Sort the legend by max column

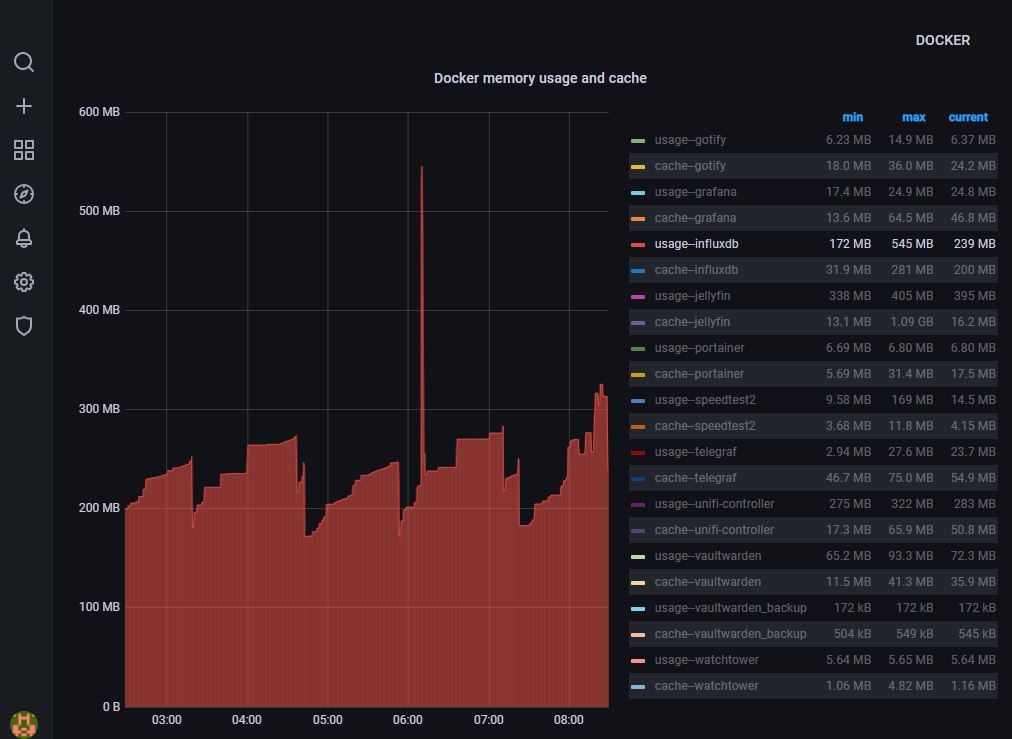point(913,117)
